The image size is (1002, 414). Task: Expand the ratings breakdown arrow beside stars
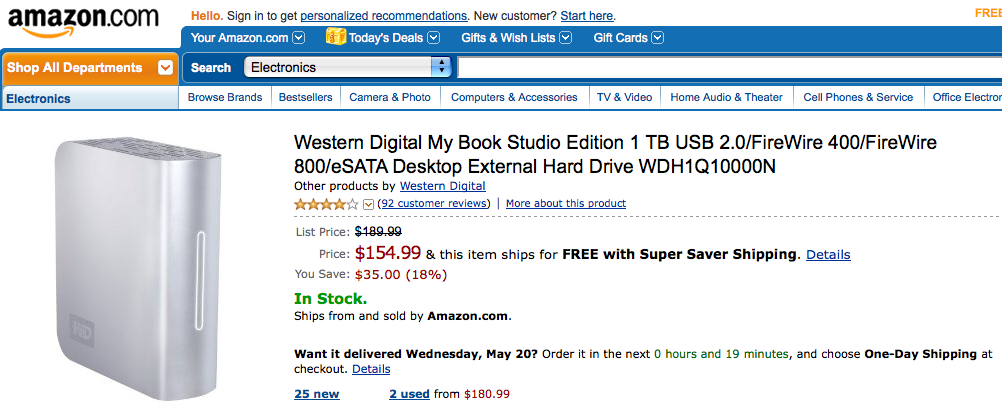coord(368,204)
